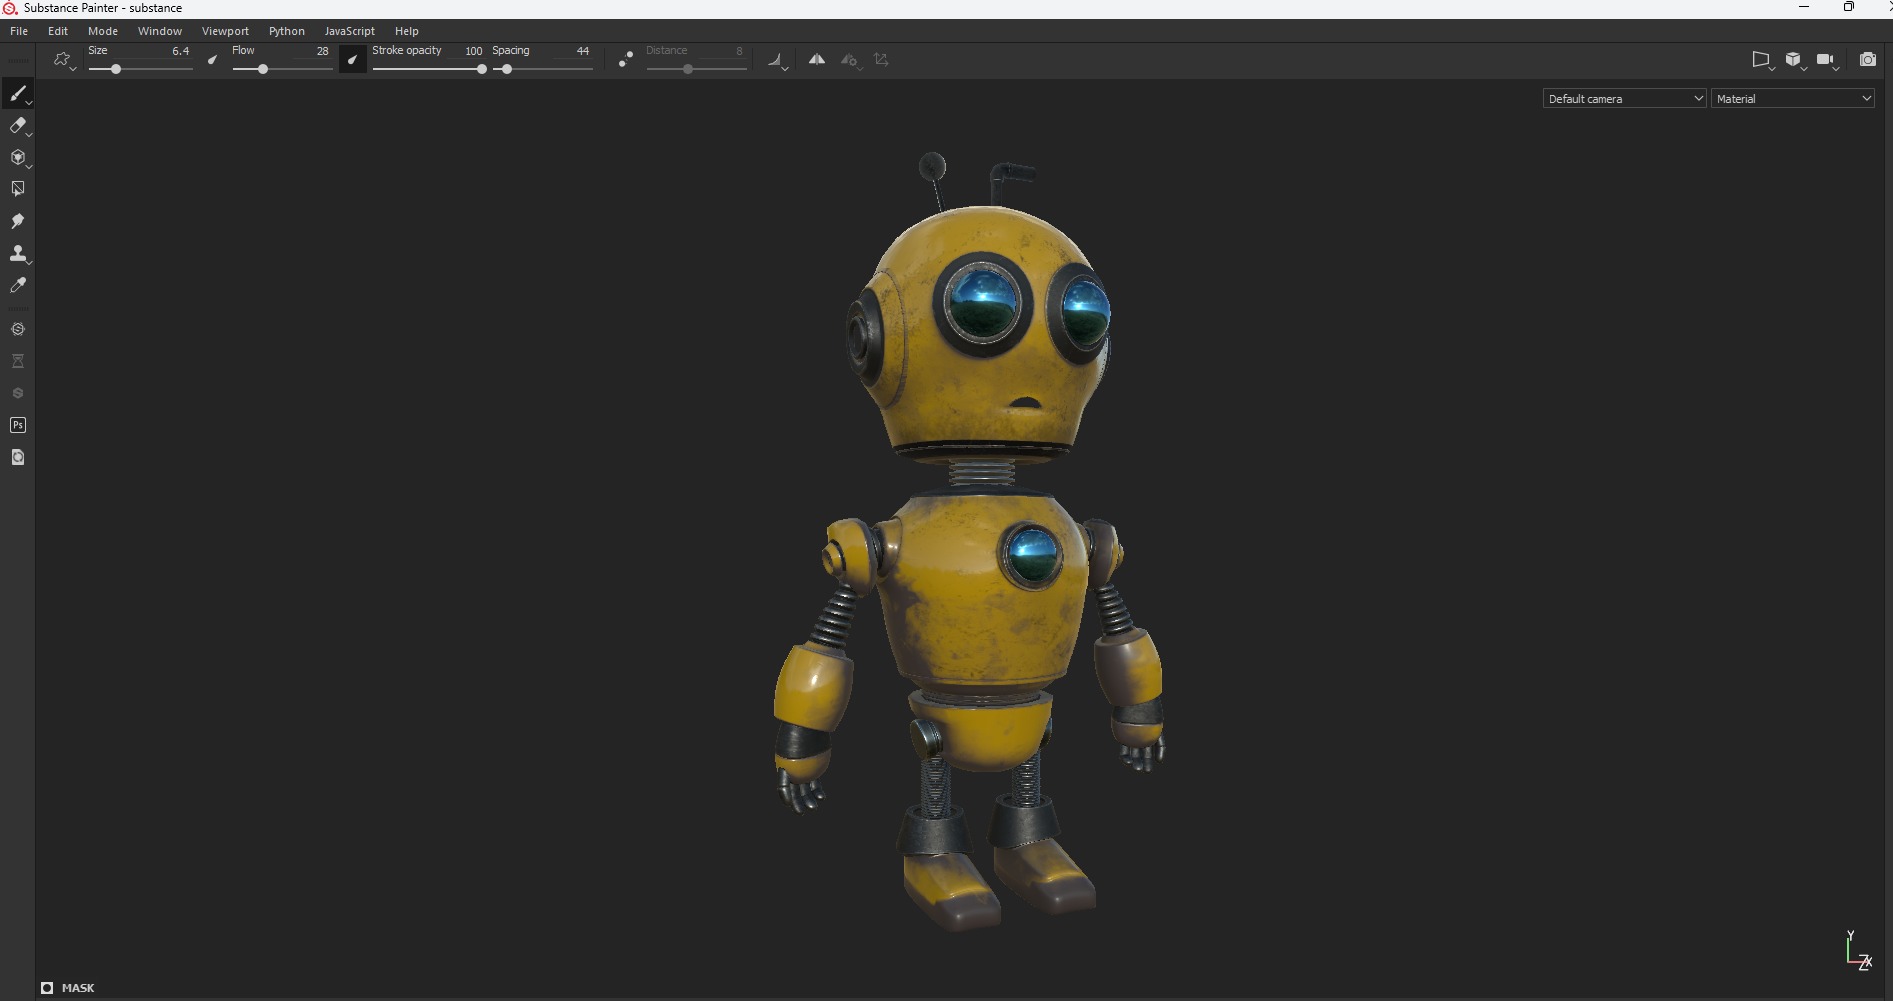The width and height of the screenshot is (1893, 1001).
Task: Select the Polygon Fill tool
Action: click(x=17, y=189)
